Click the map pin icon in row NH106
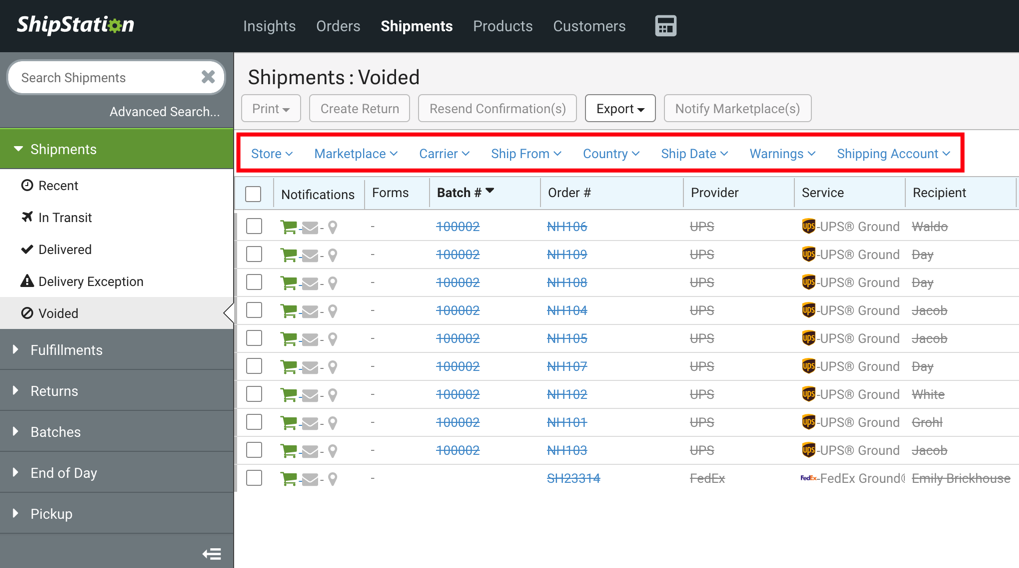The width and height of the screenshot is (1019, 568). pyautogui.click(x=332, y=227)
